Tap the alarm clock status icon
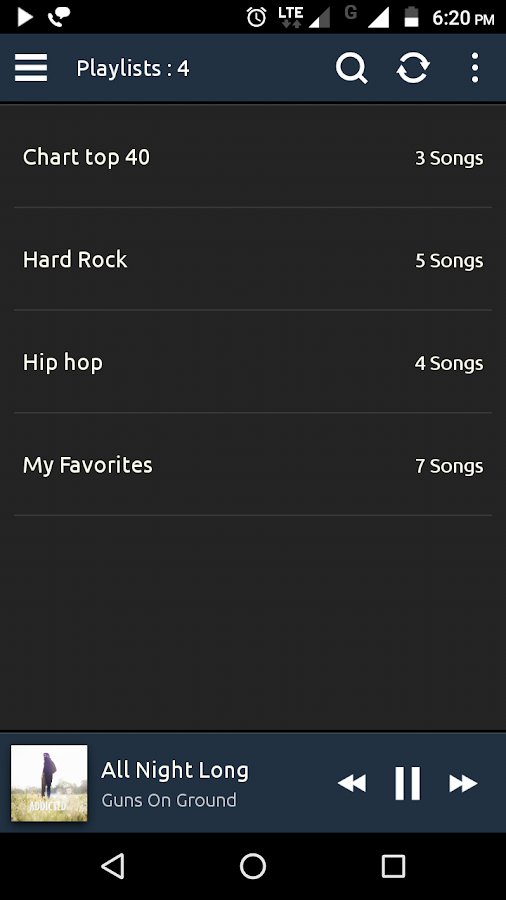The image size is (506, 900). coord(256,17)
